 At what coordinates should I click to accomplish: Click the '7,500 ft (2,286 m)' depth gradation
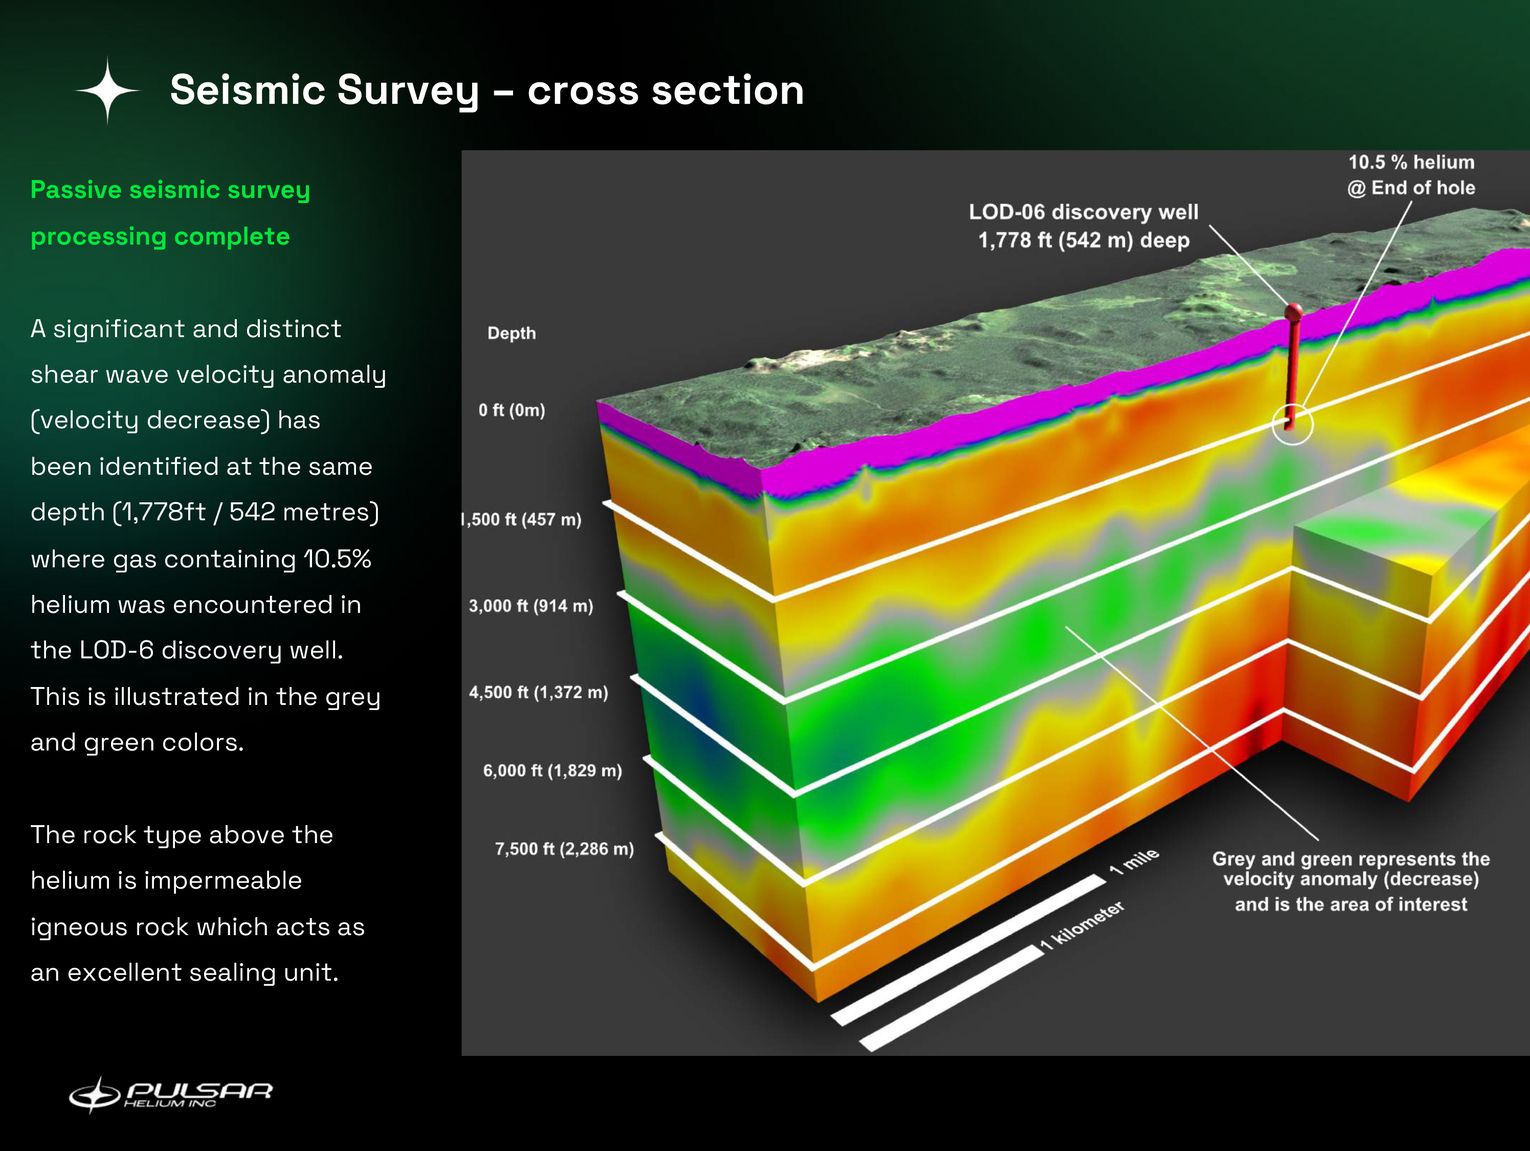[x=565, y=848]
